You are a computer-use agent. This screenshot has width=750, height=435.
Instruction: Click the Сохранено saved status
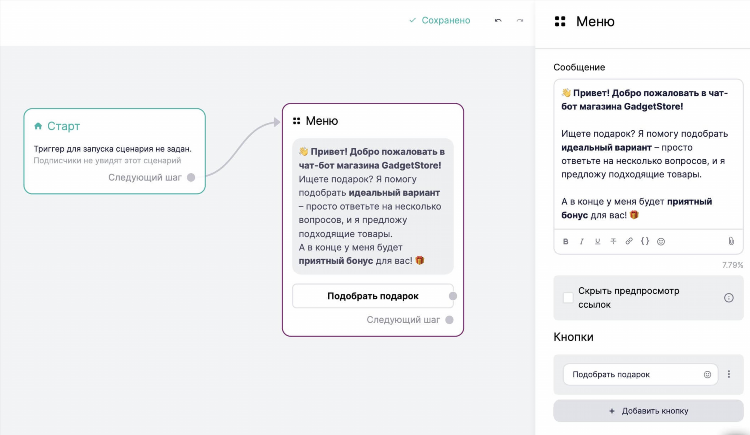[x=440, y=21]
